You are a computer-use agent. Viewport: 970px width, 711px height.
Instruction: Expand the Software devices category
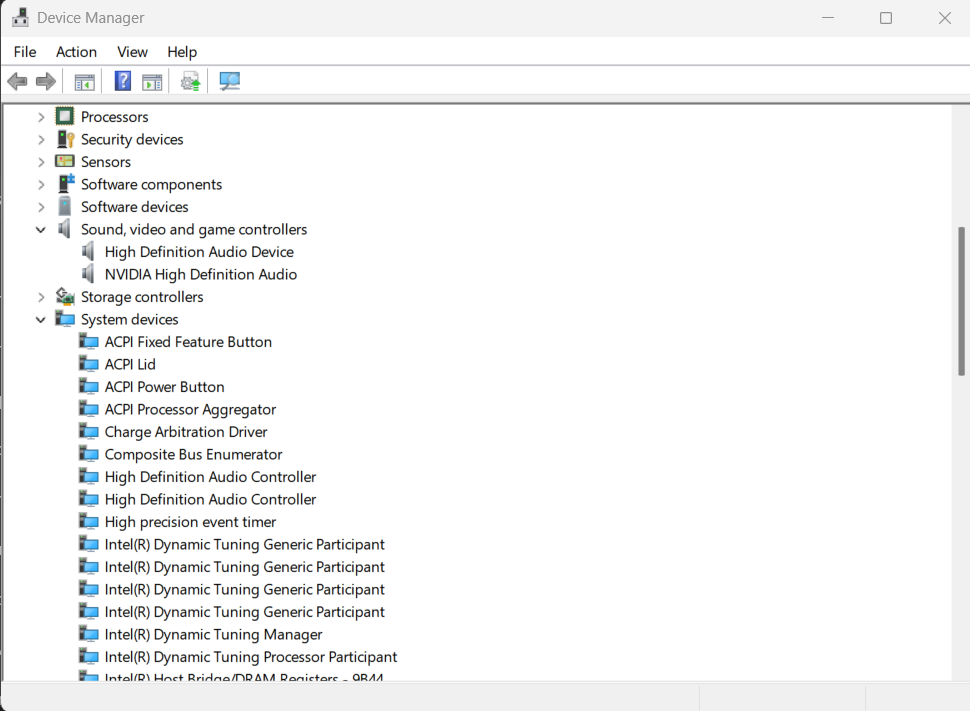tap(41, 207)
